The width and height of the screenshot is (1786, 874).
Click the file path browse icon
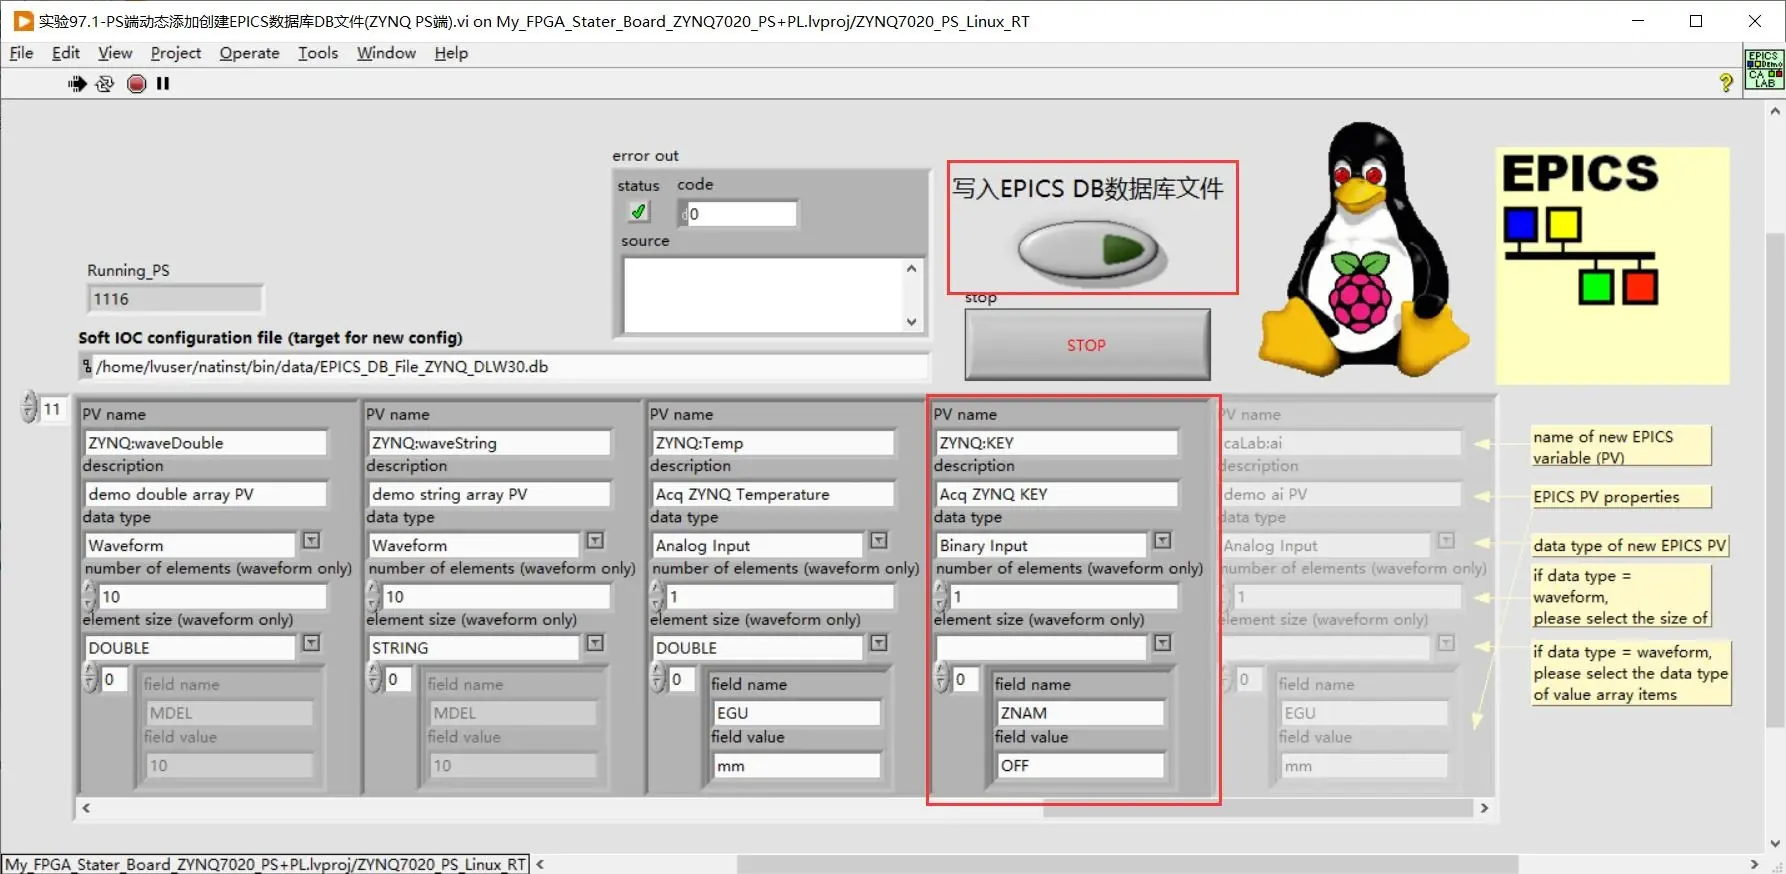87,367
